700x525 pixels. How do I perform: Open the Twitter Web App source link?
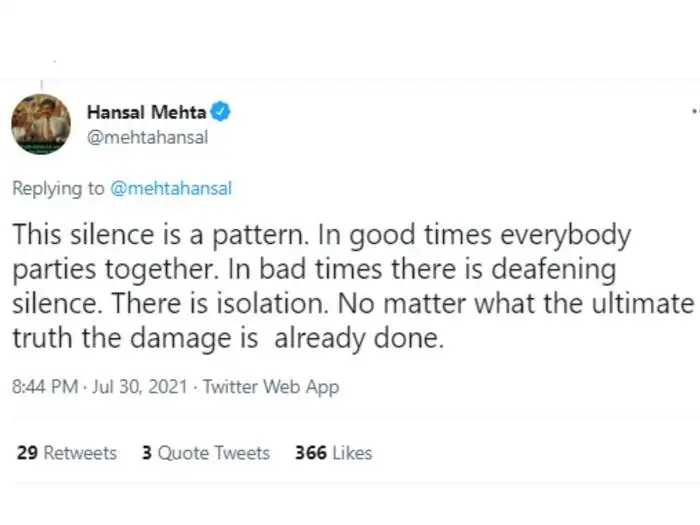(x=271, y=387)
